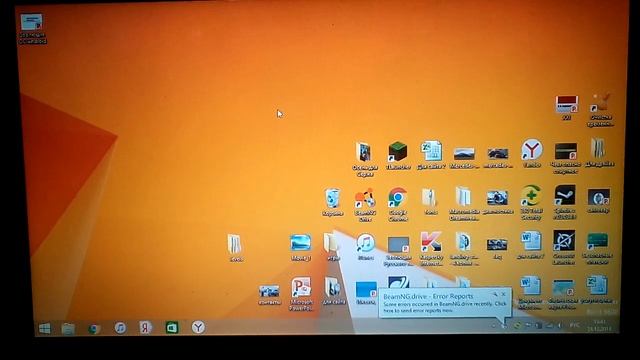Open iTunes from the taskbar
This screenshot has width=640, height=360.
[120, 328]
